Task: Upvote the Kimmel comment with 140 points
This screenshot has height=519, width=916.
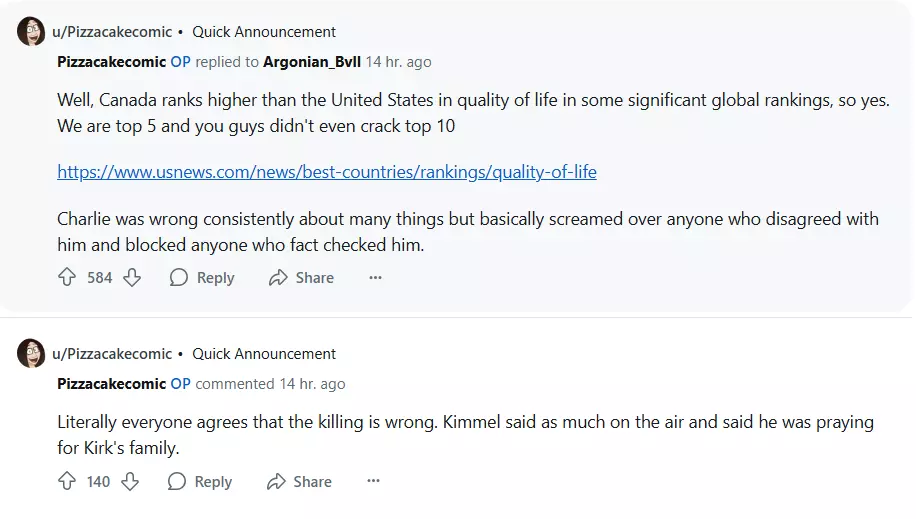Action: click(67, 482)
